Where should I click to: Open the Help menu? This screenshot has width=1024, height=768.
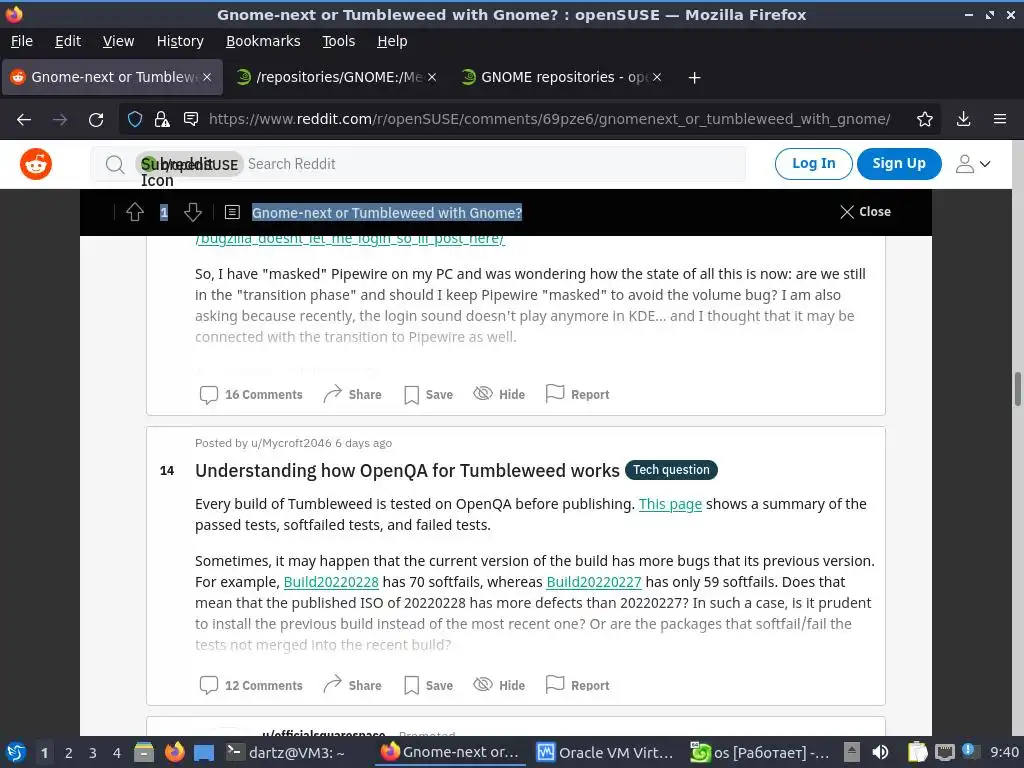tap(392, 41)
